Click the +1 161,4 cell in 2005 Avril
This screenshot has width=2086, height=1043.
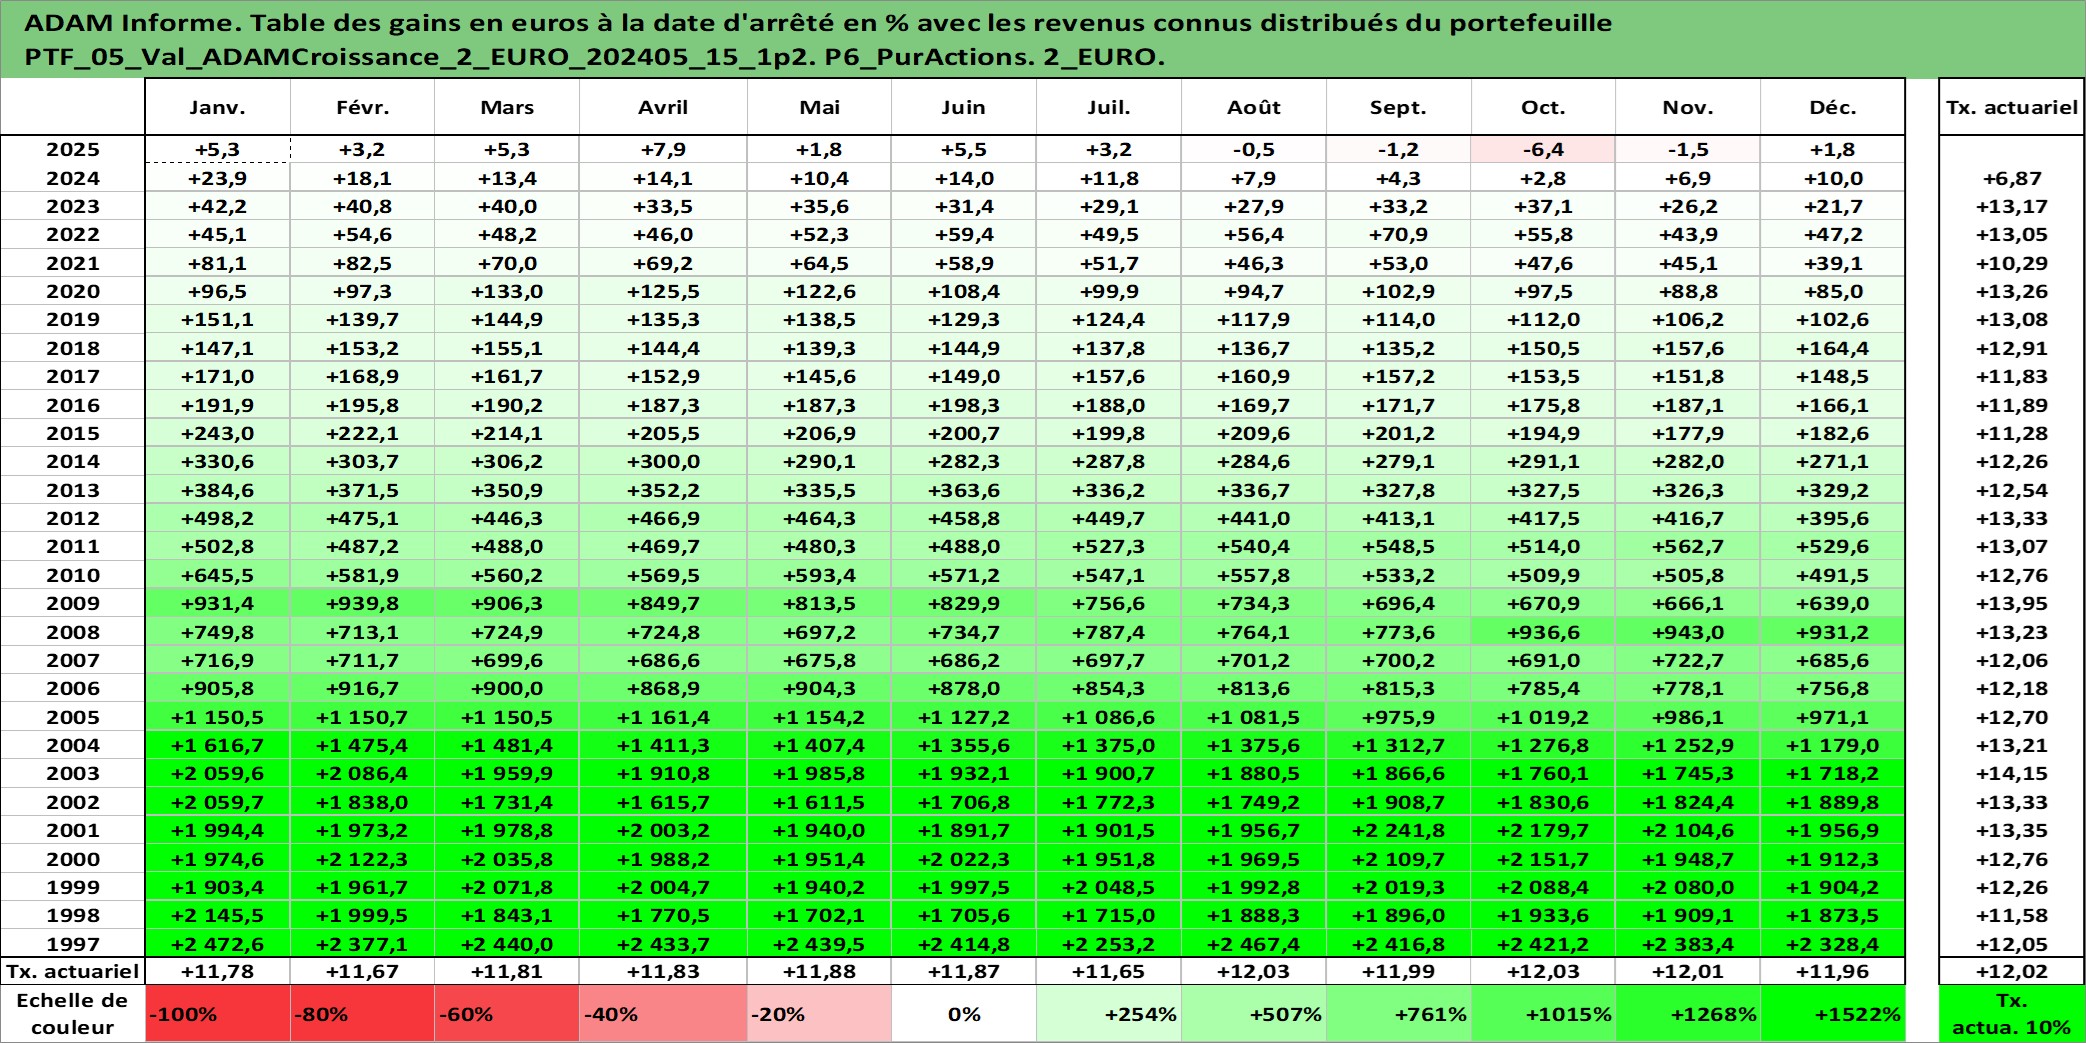pos(663,717)
